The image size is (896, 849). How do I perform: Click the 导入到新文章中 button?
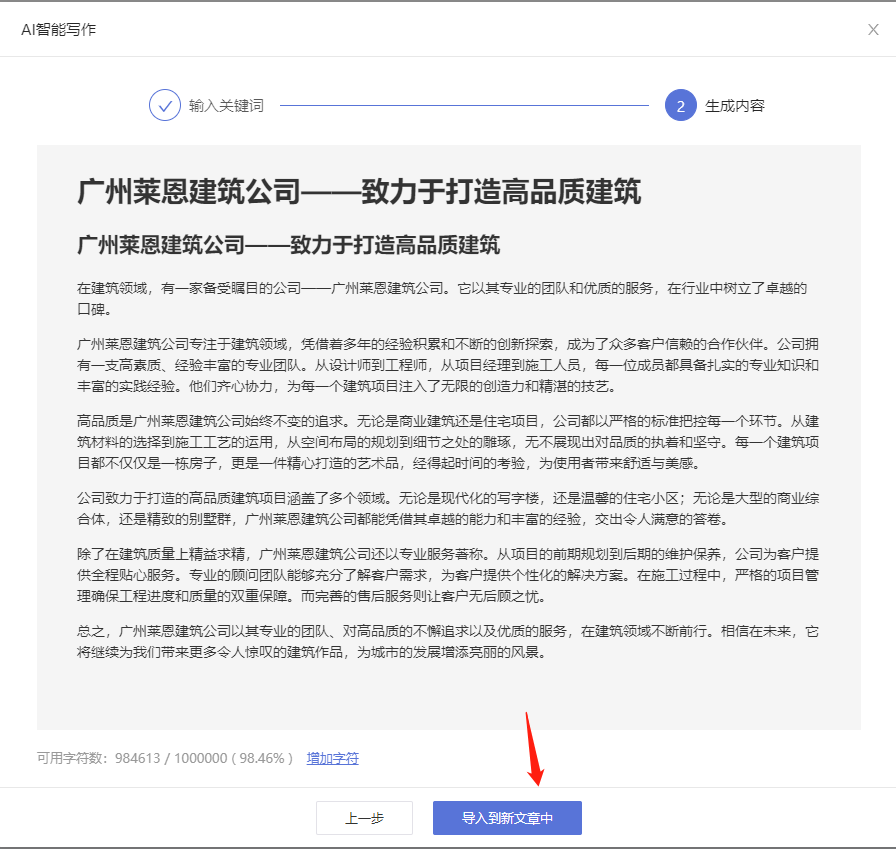pyautogui.click(x=507, y=818)
